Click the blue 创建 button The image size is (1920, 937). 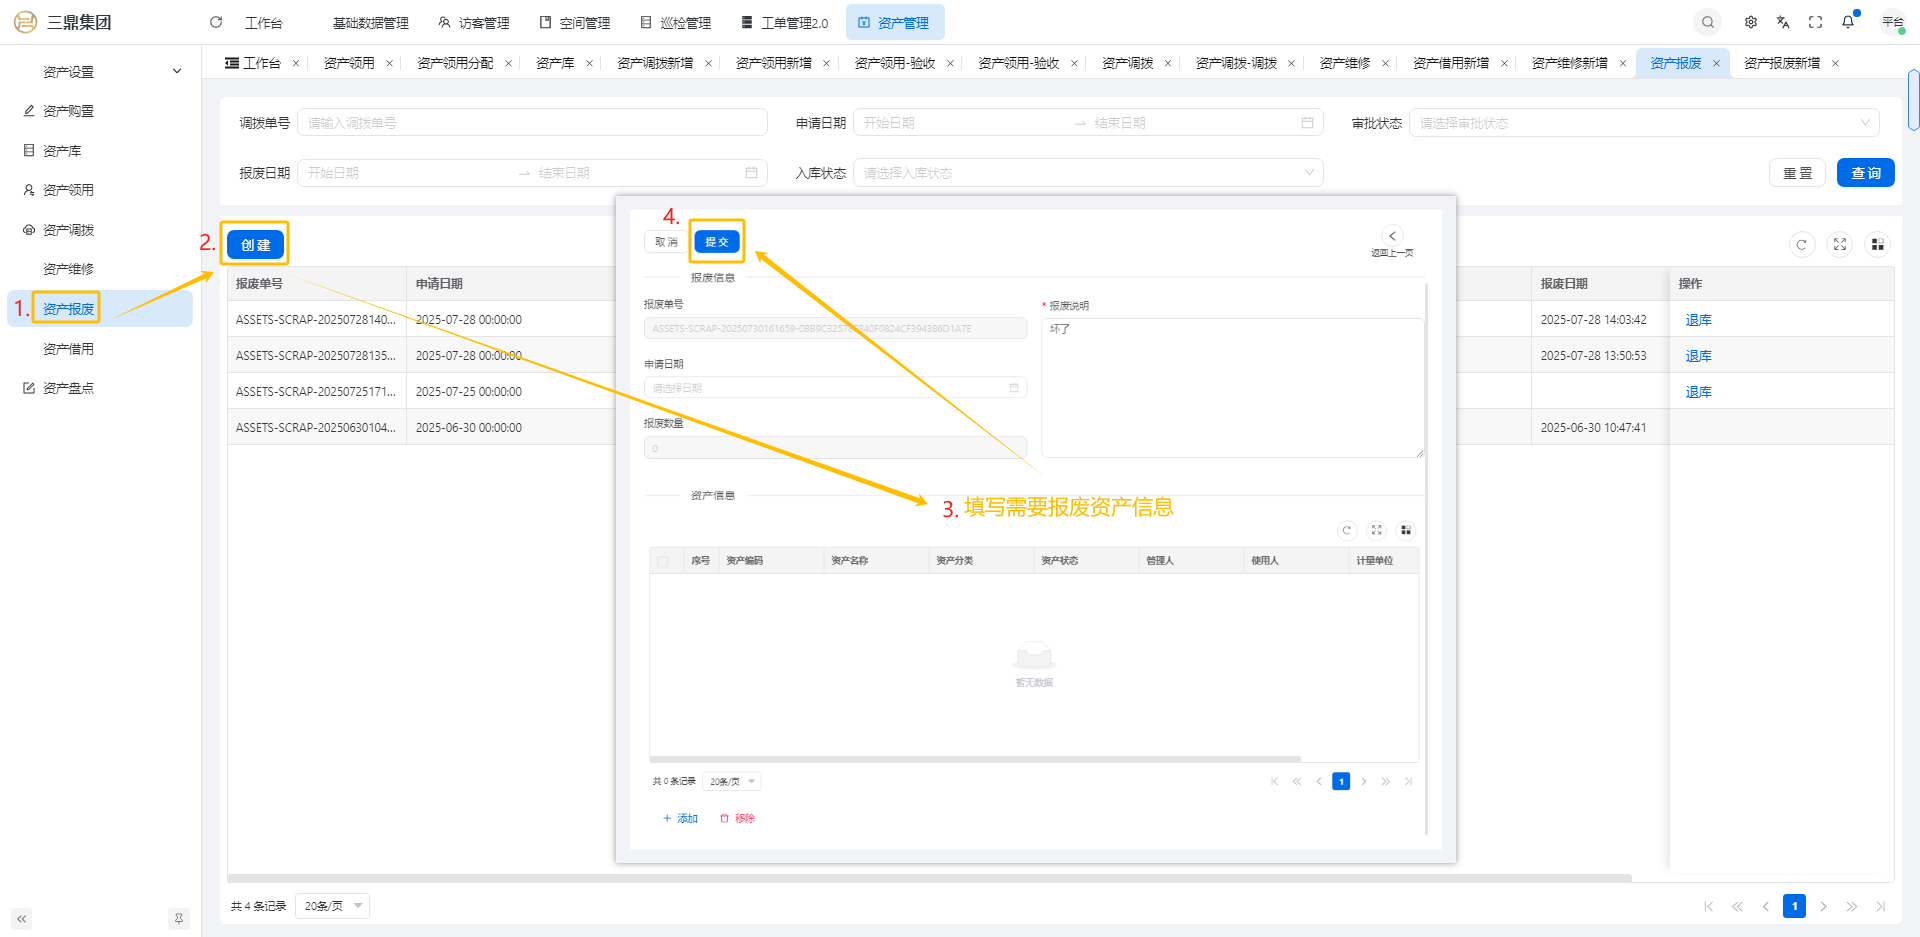[255, 245]
